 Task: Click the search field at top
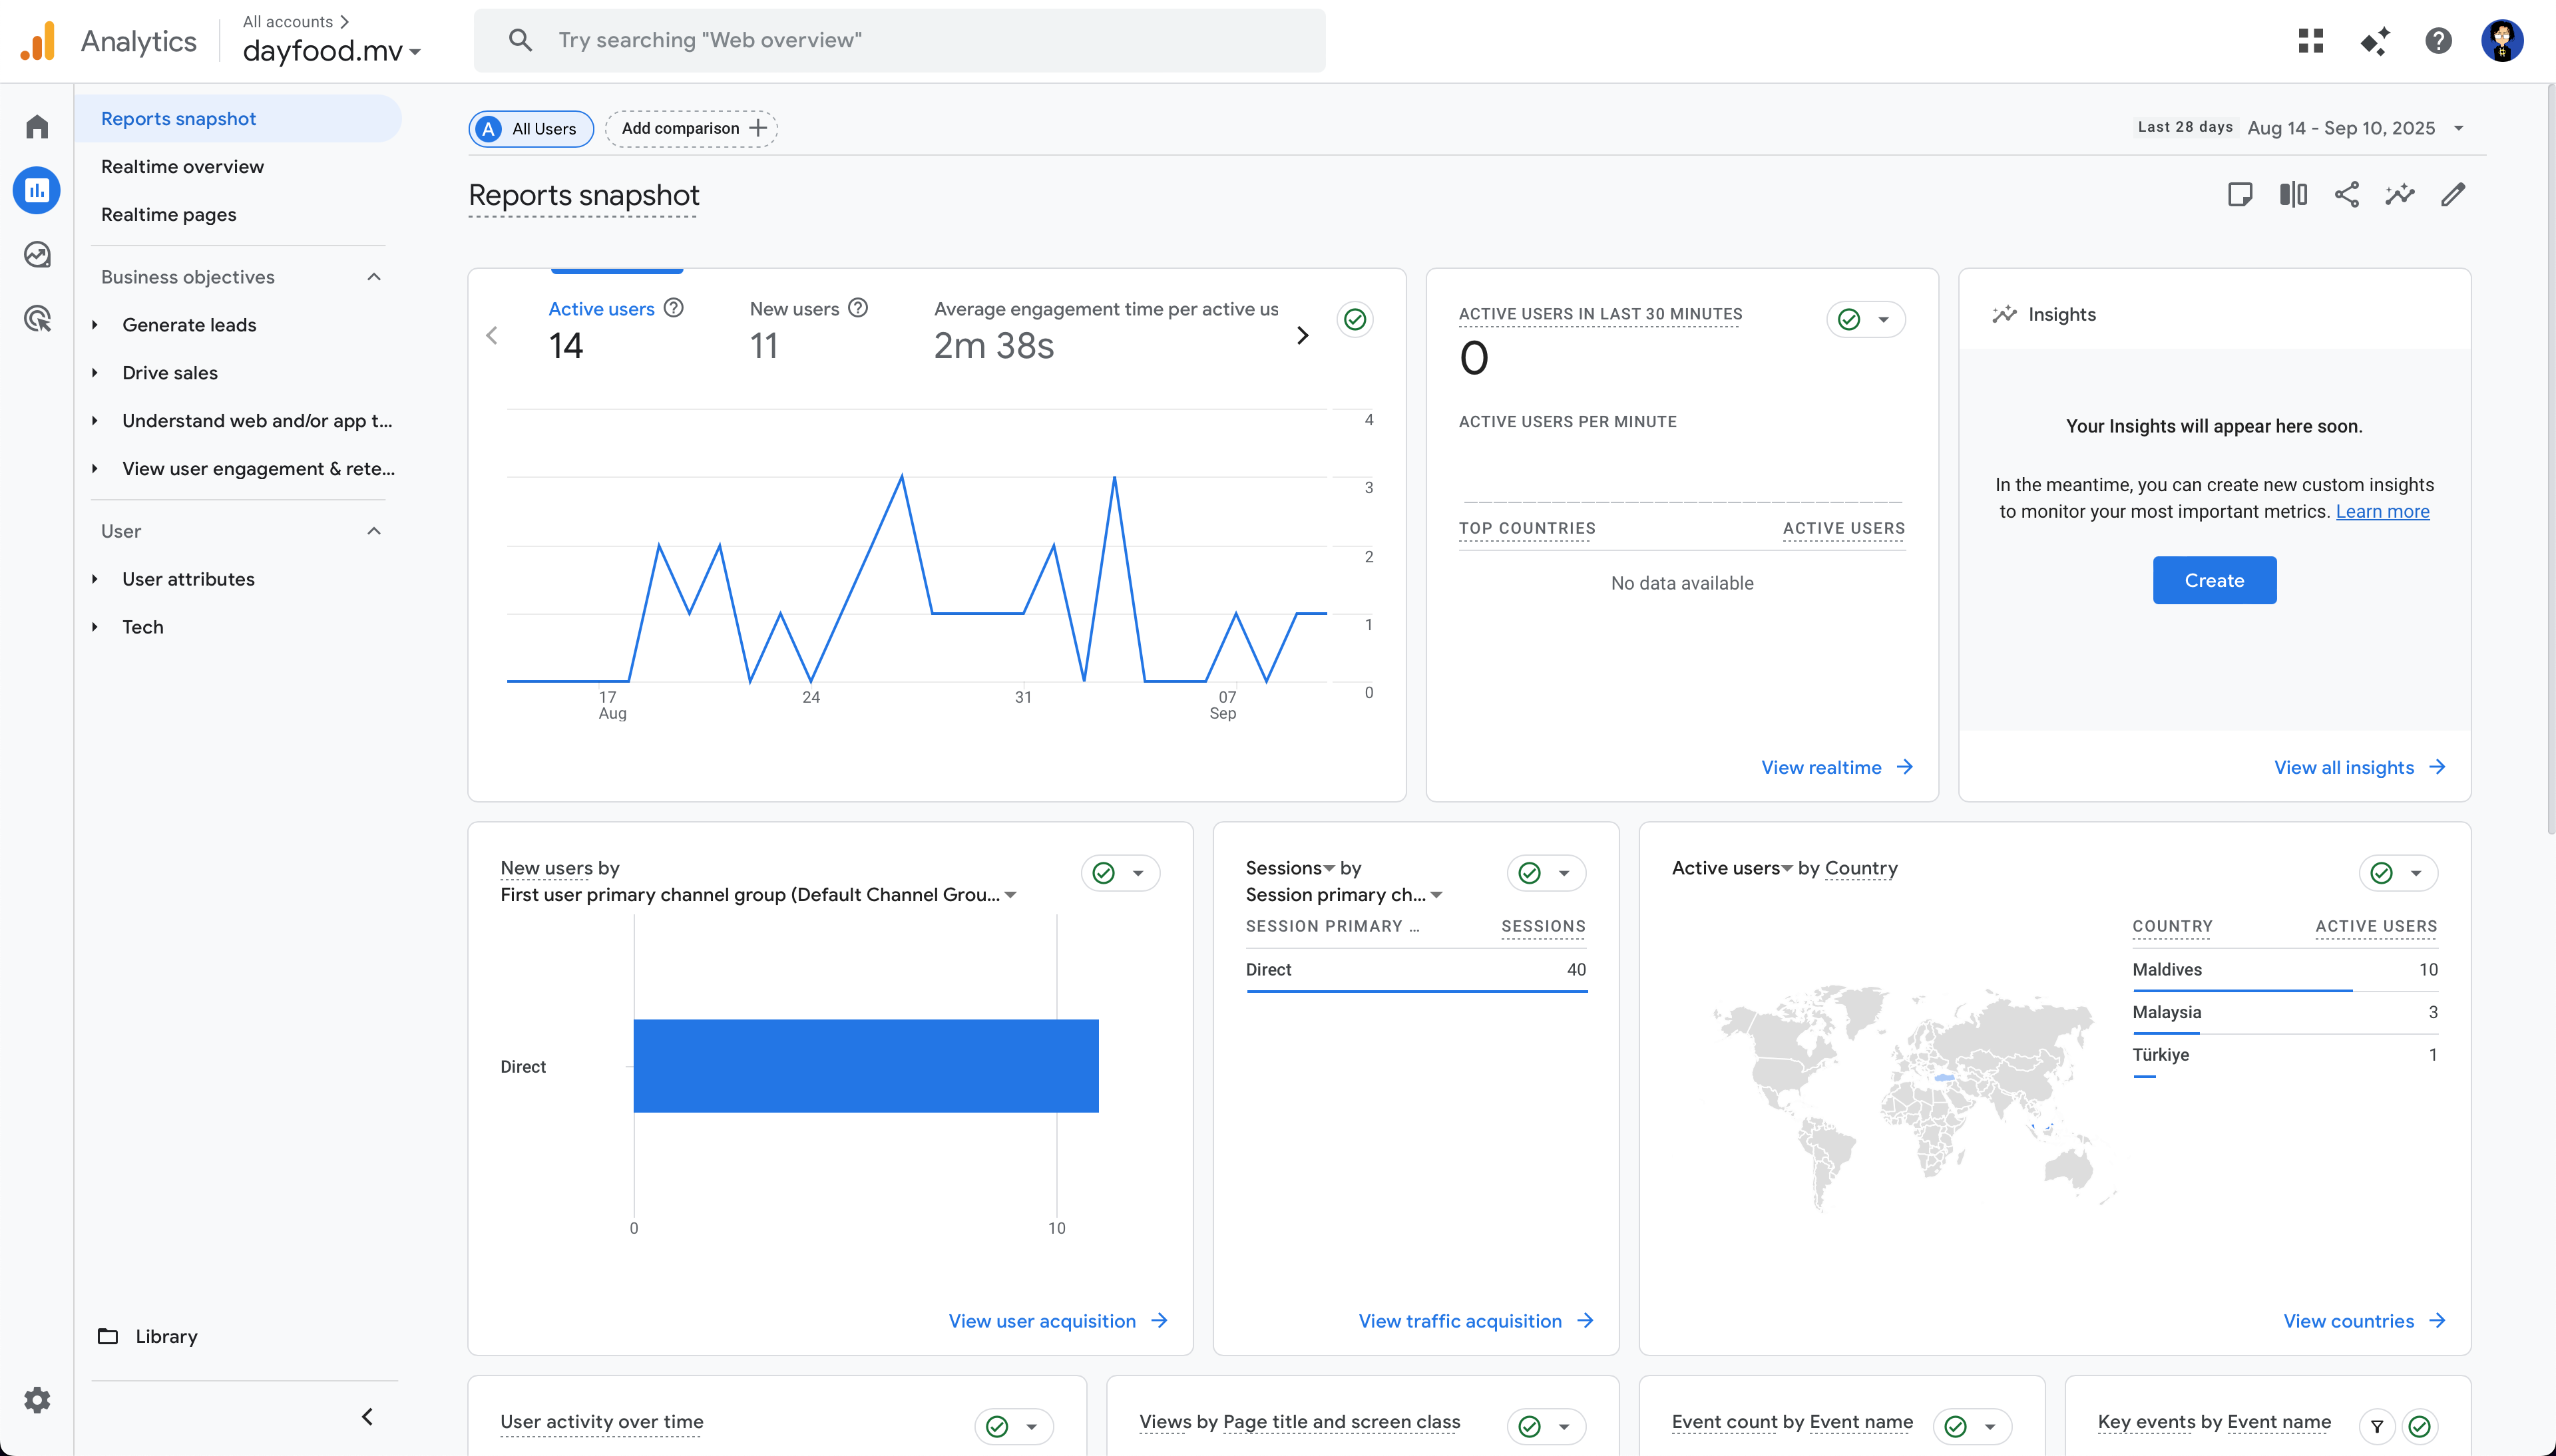point(900,41)
